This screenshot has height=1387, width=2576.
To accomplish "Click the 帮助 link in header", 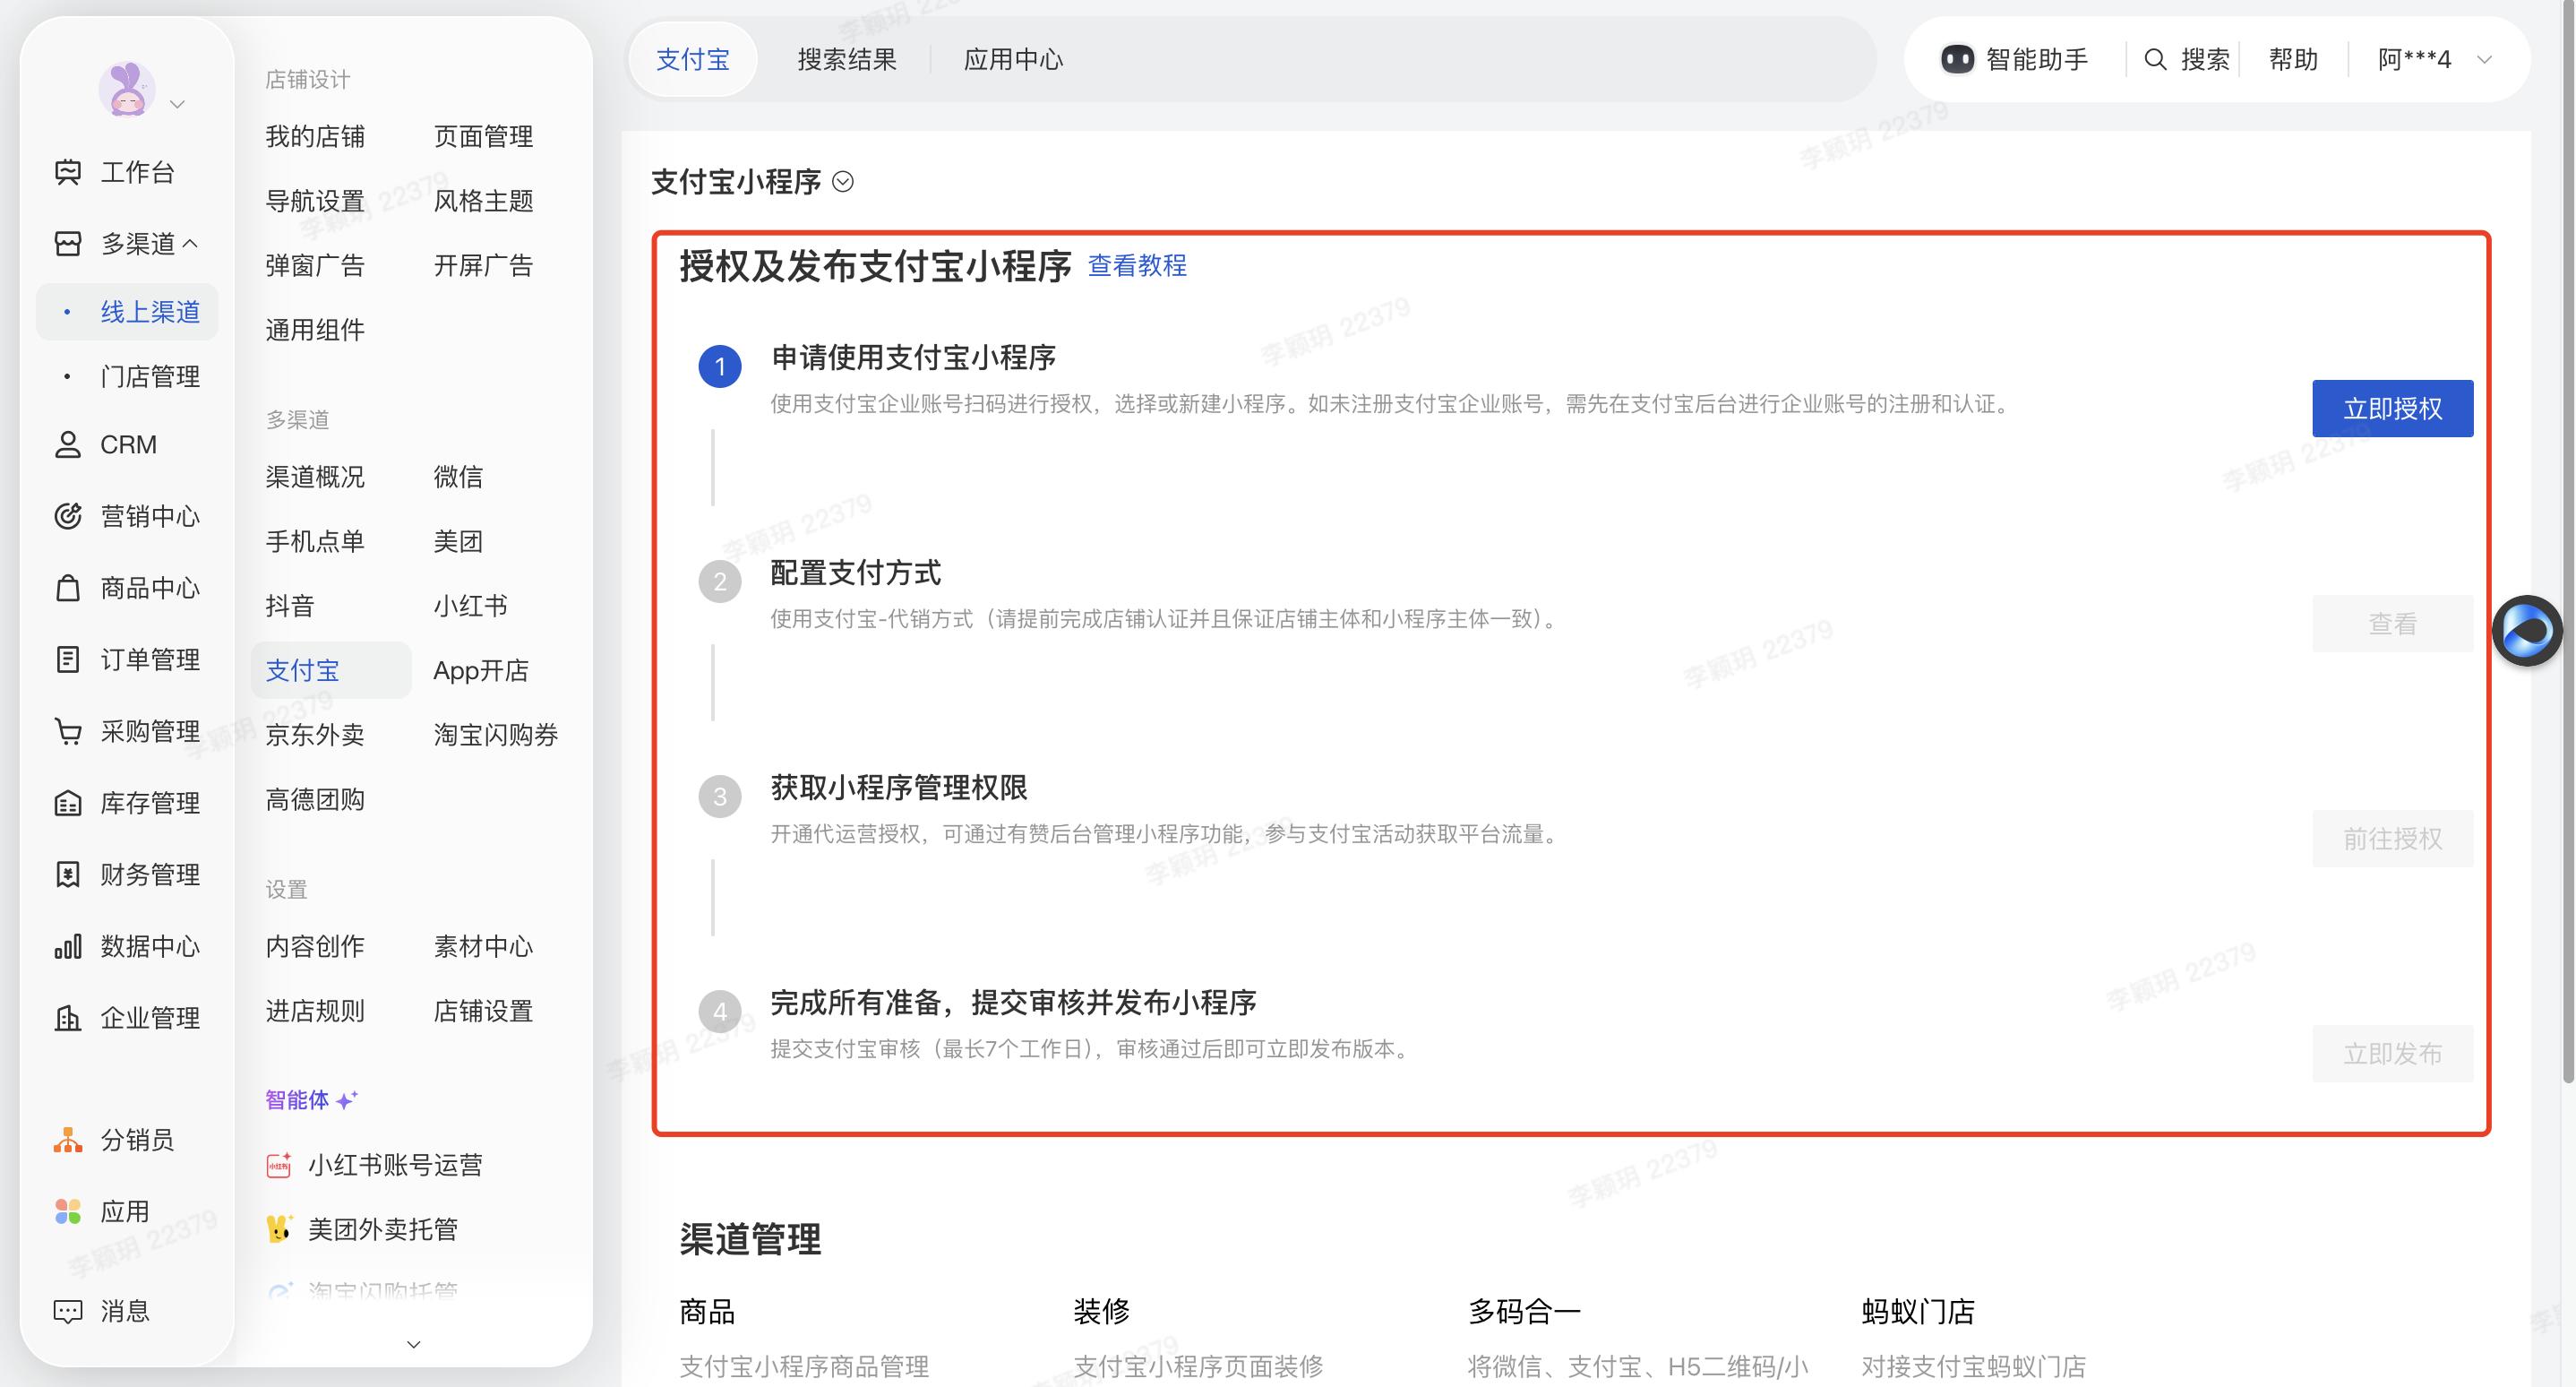I will point(2293,59).
